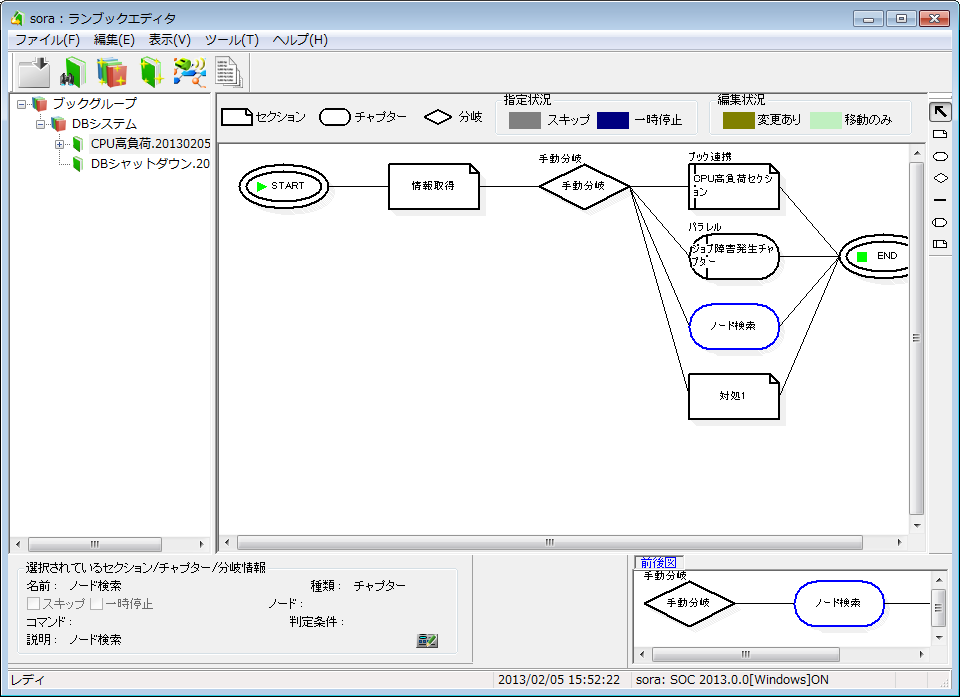The image size is (960, 697).
Task: Click the edit properties icon in info panel
Action: pos(427,641)
